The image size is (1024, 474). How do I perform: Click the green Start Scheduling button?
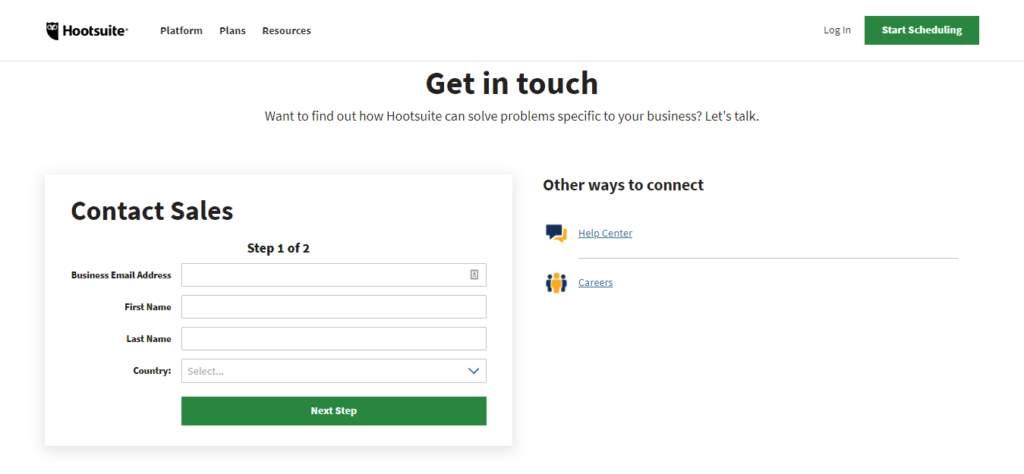[x=921, y=30]
